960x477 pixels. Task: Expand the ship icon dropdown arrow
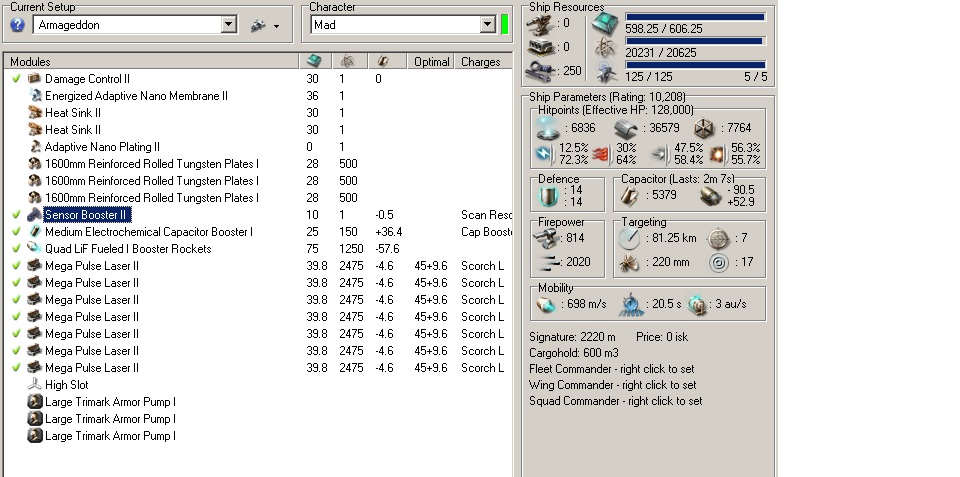pos(276,26)
